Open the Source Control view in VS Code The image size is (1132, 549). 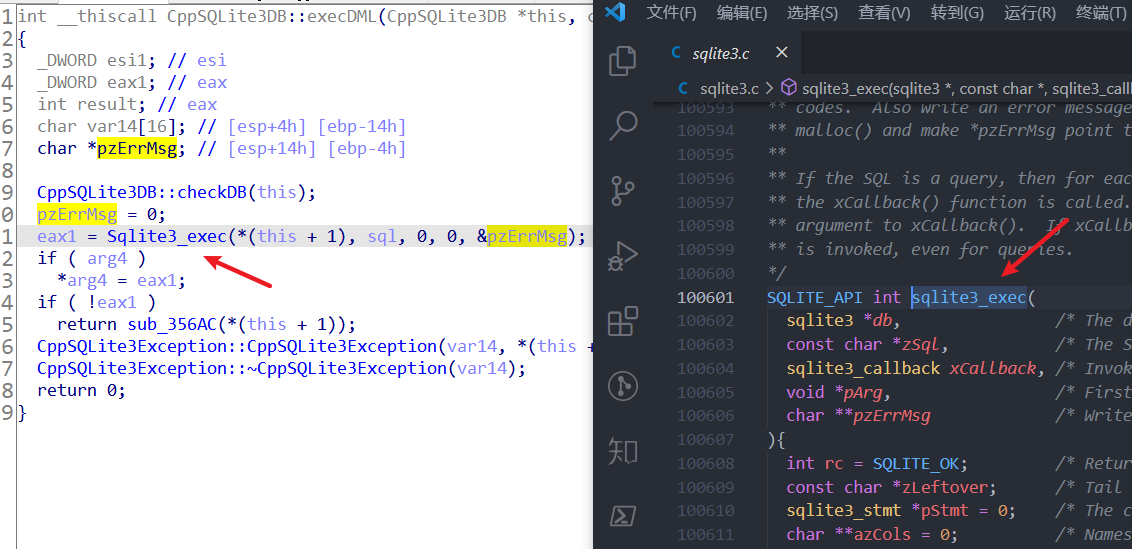[x=622, y=191]
